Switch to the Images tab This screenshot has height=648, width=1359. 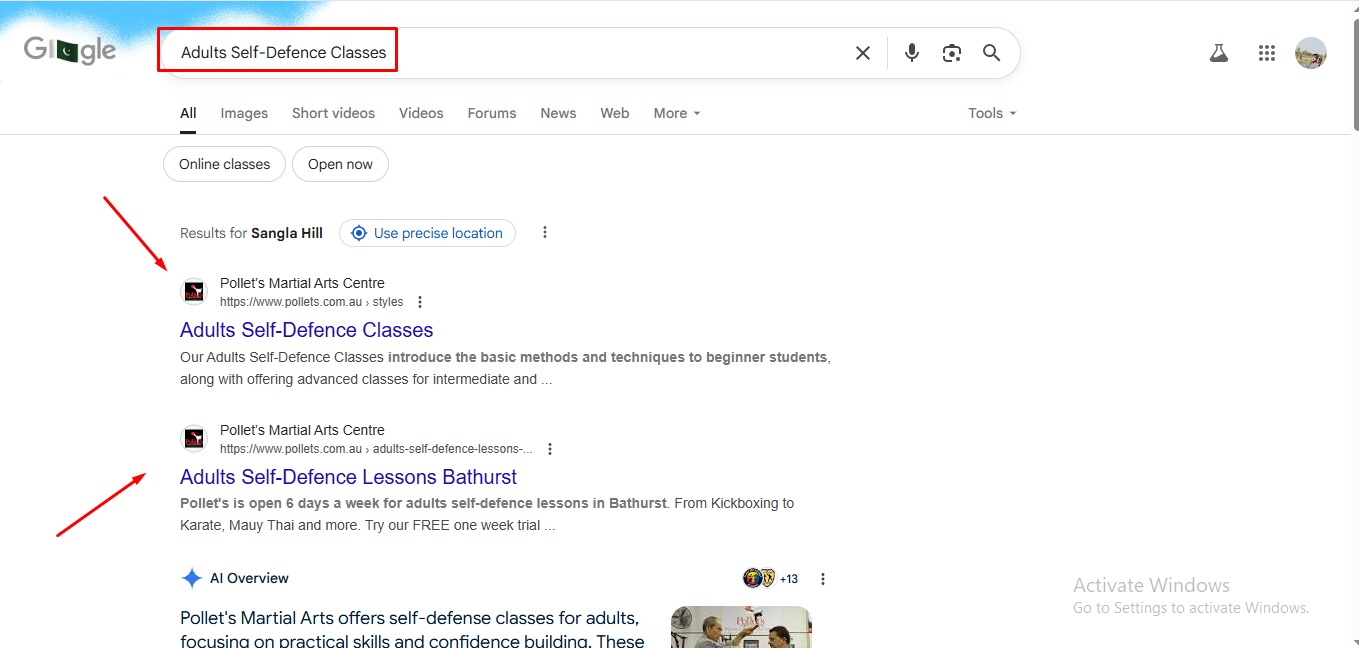point(244,113)
